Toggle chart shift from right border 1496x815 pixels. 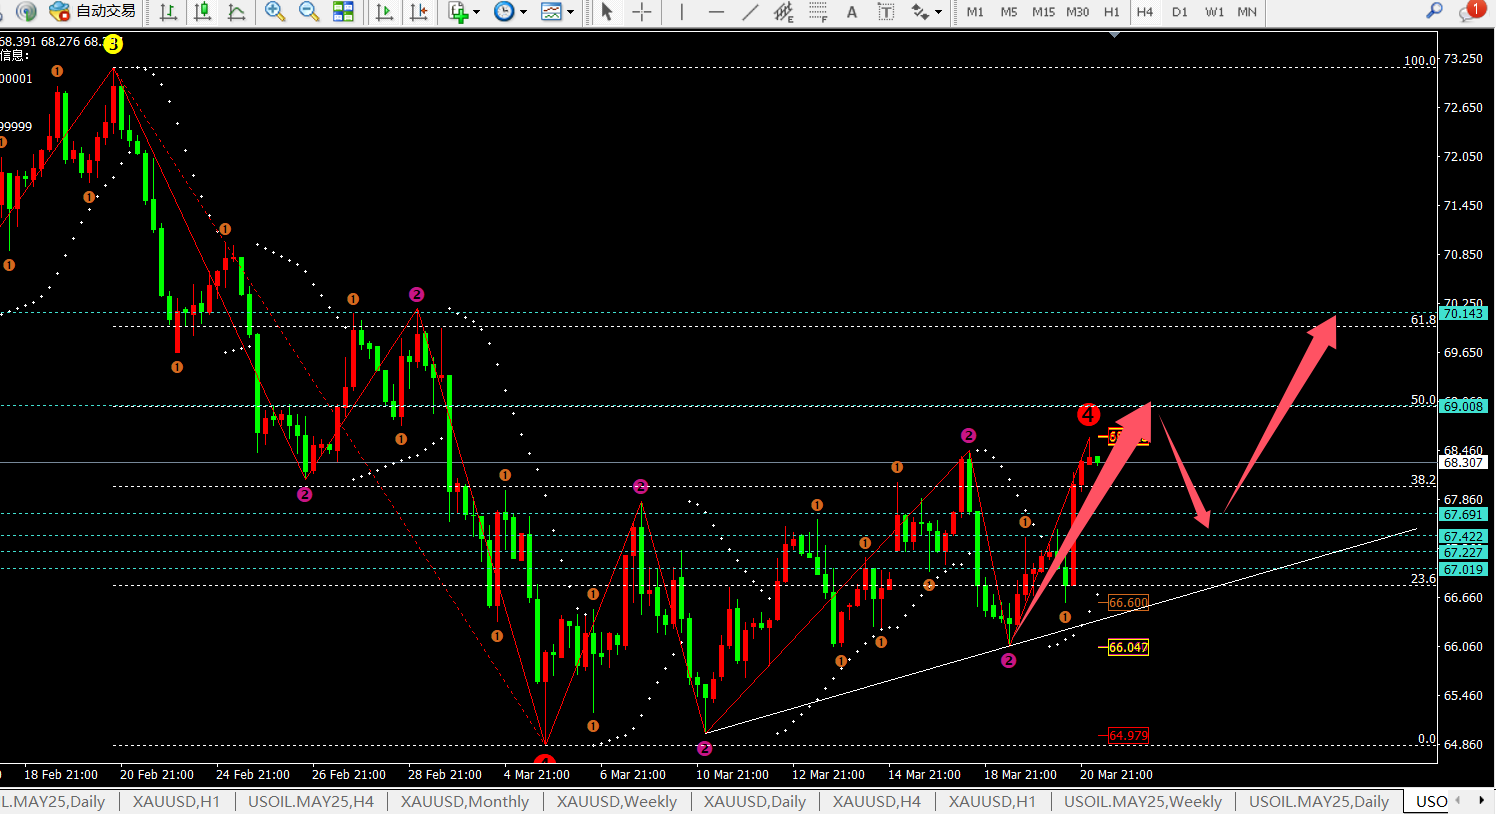click(x=419, y=12)
